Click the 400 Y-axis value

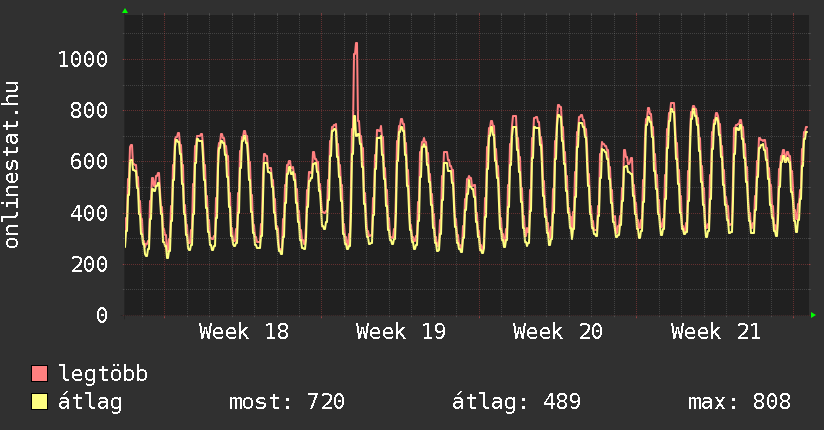pyautogui.click(x=89, y=213)
